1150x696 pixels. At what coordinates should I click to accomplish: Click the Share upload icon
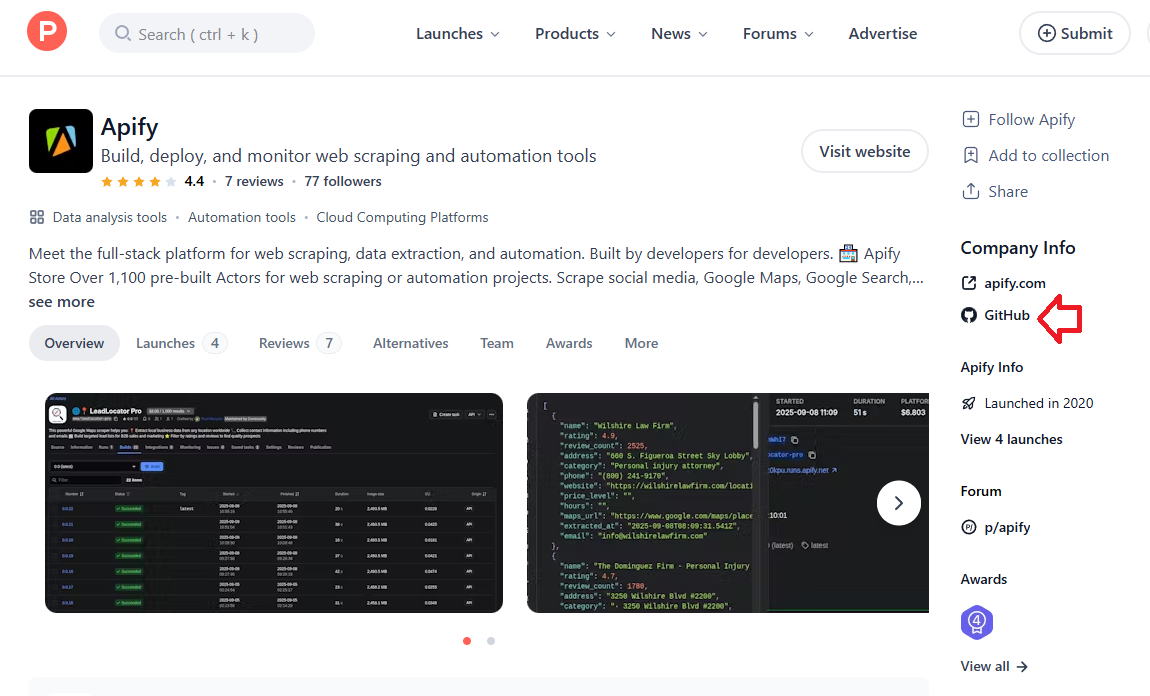[x=970, y=191]
